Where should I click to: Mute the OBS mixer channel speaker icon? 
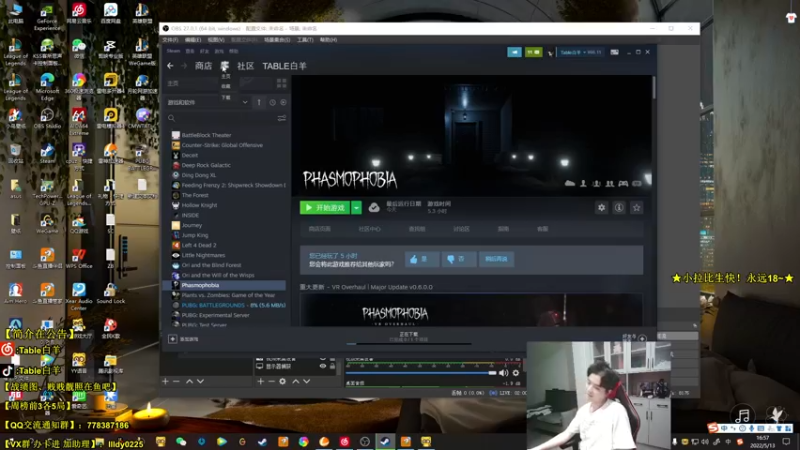click(x=504, y=373)
